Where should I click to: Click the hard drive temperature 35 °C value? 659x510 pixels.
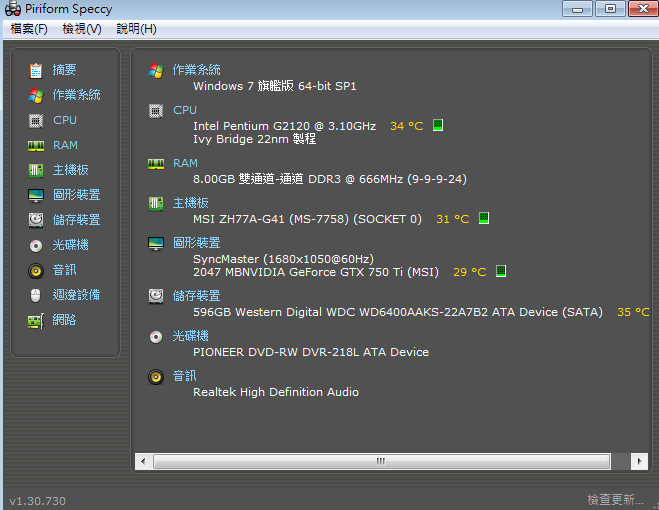(x=633, y=312)
